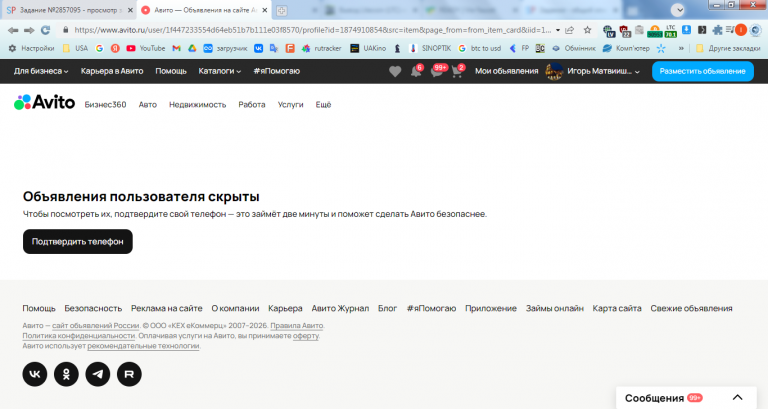Show hidden bookmarks with double chevron
The image size is (768, 409).
(x=681, y=48)
